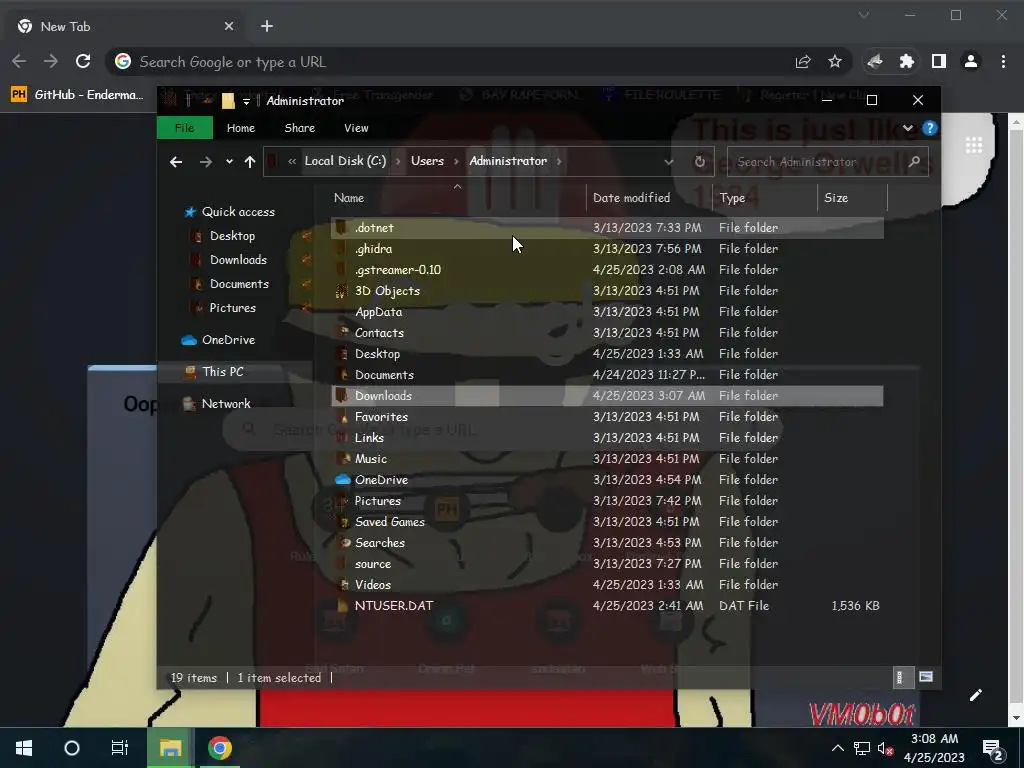Select the Documents folder in file list
Screen dimensions: 1024x768
607,375
